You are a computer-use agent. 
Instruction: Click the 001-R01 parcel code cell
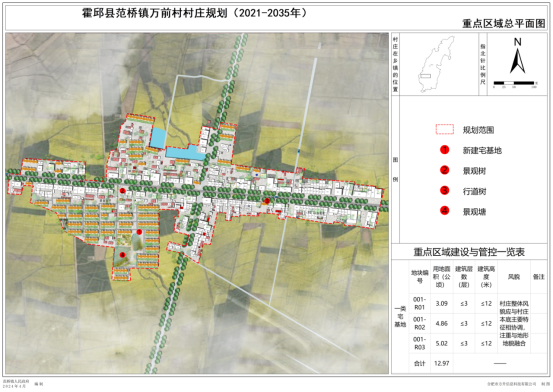click(x=419, y=303)
